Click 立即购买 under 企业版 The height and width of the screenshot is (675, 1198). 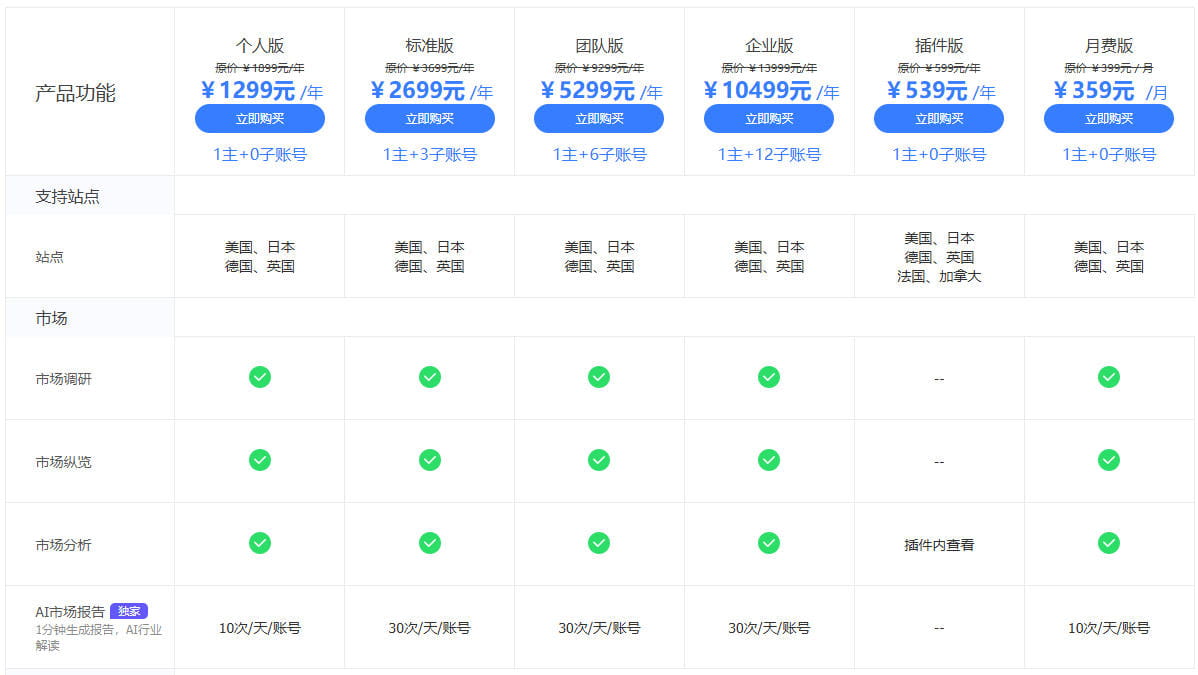768,119
